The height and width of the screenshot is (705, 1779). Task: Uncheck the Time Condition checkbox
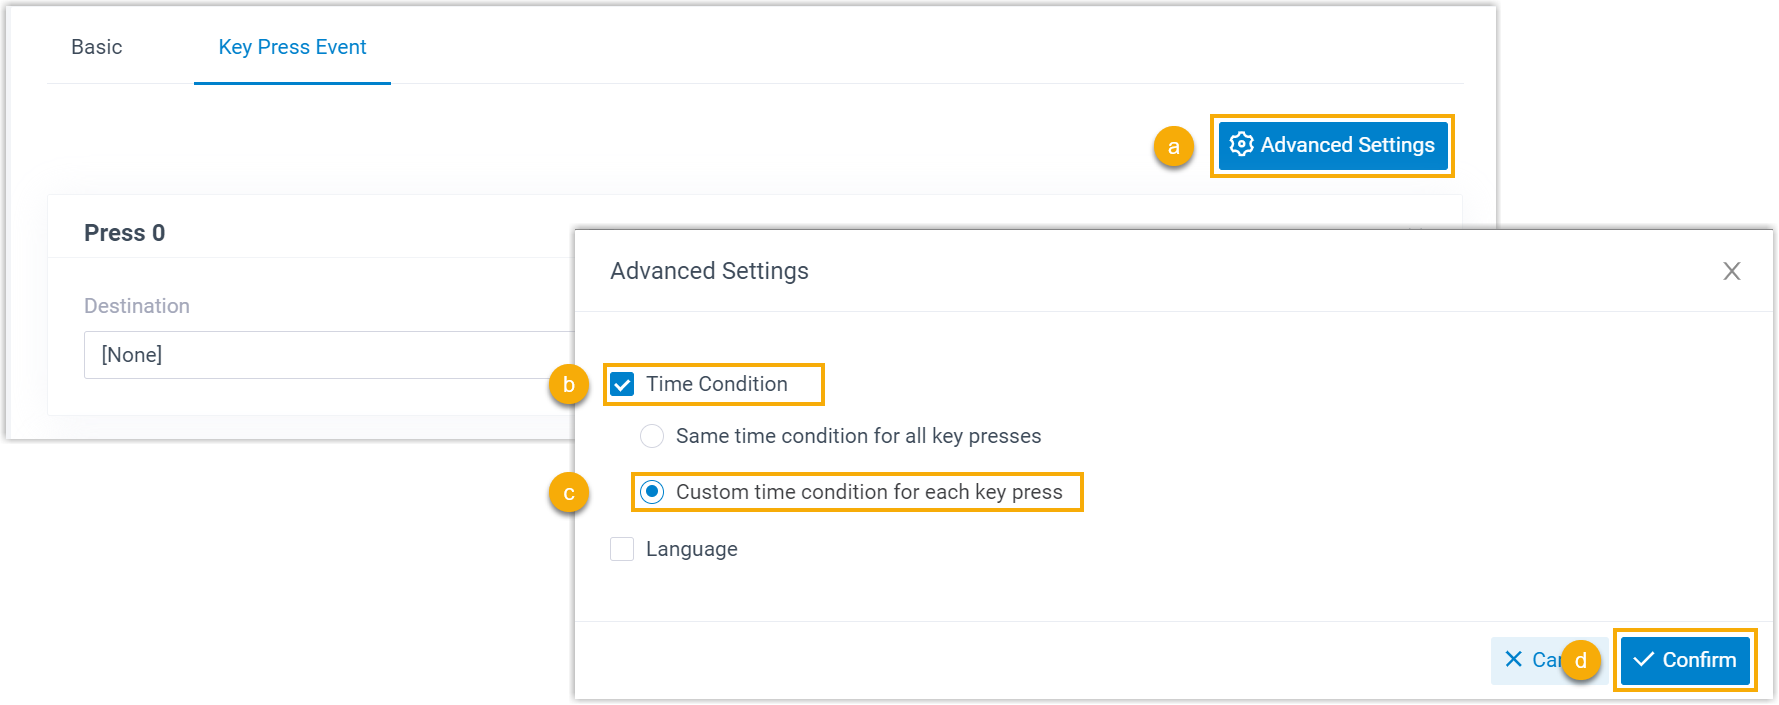(622, 384)
